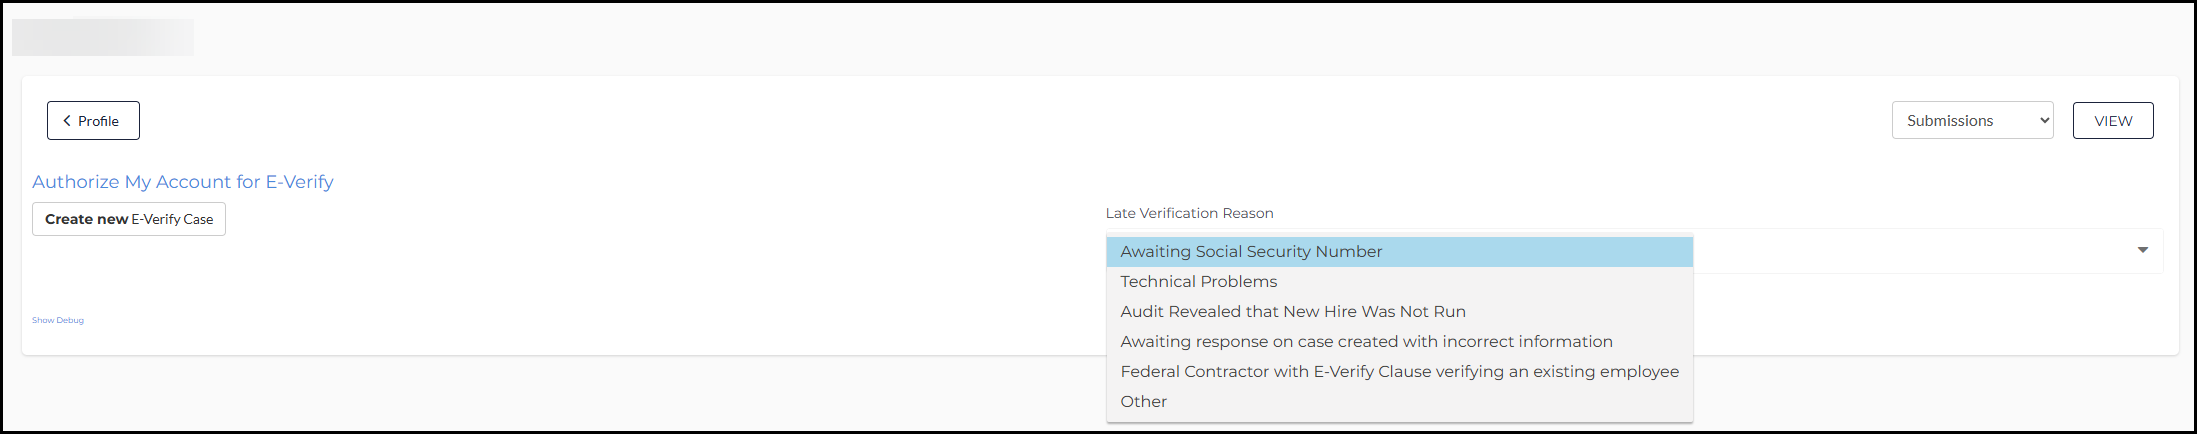Screen dimensions: 2197x434
Task: Go back to Profile
Action: click(93, 121)
